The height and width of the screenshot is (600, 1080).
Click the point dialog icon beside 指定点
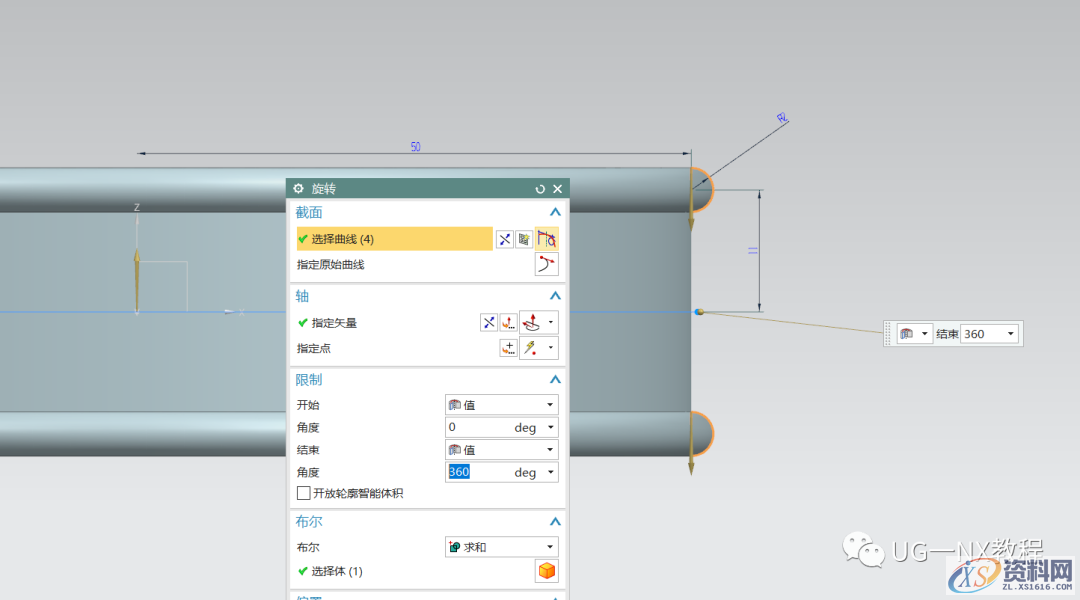click(x=509, y=348)
